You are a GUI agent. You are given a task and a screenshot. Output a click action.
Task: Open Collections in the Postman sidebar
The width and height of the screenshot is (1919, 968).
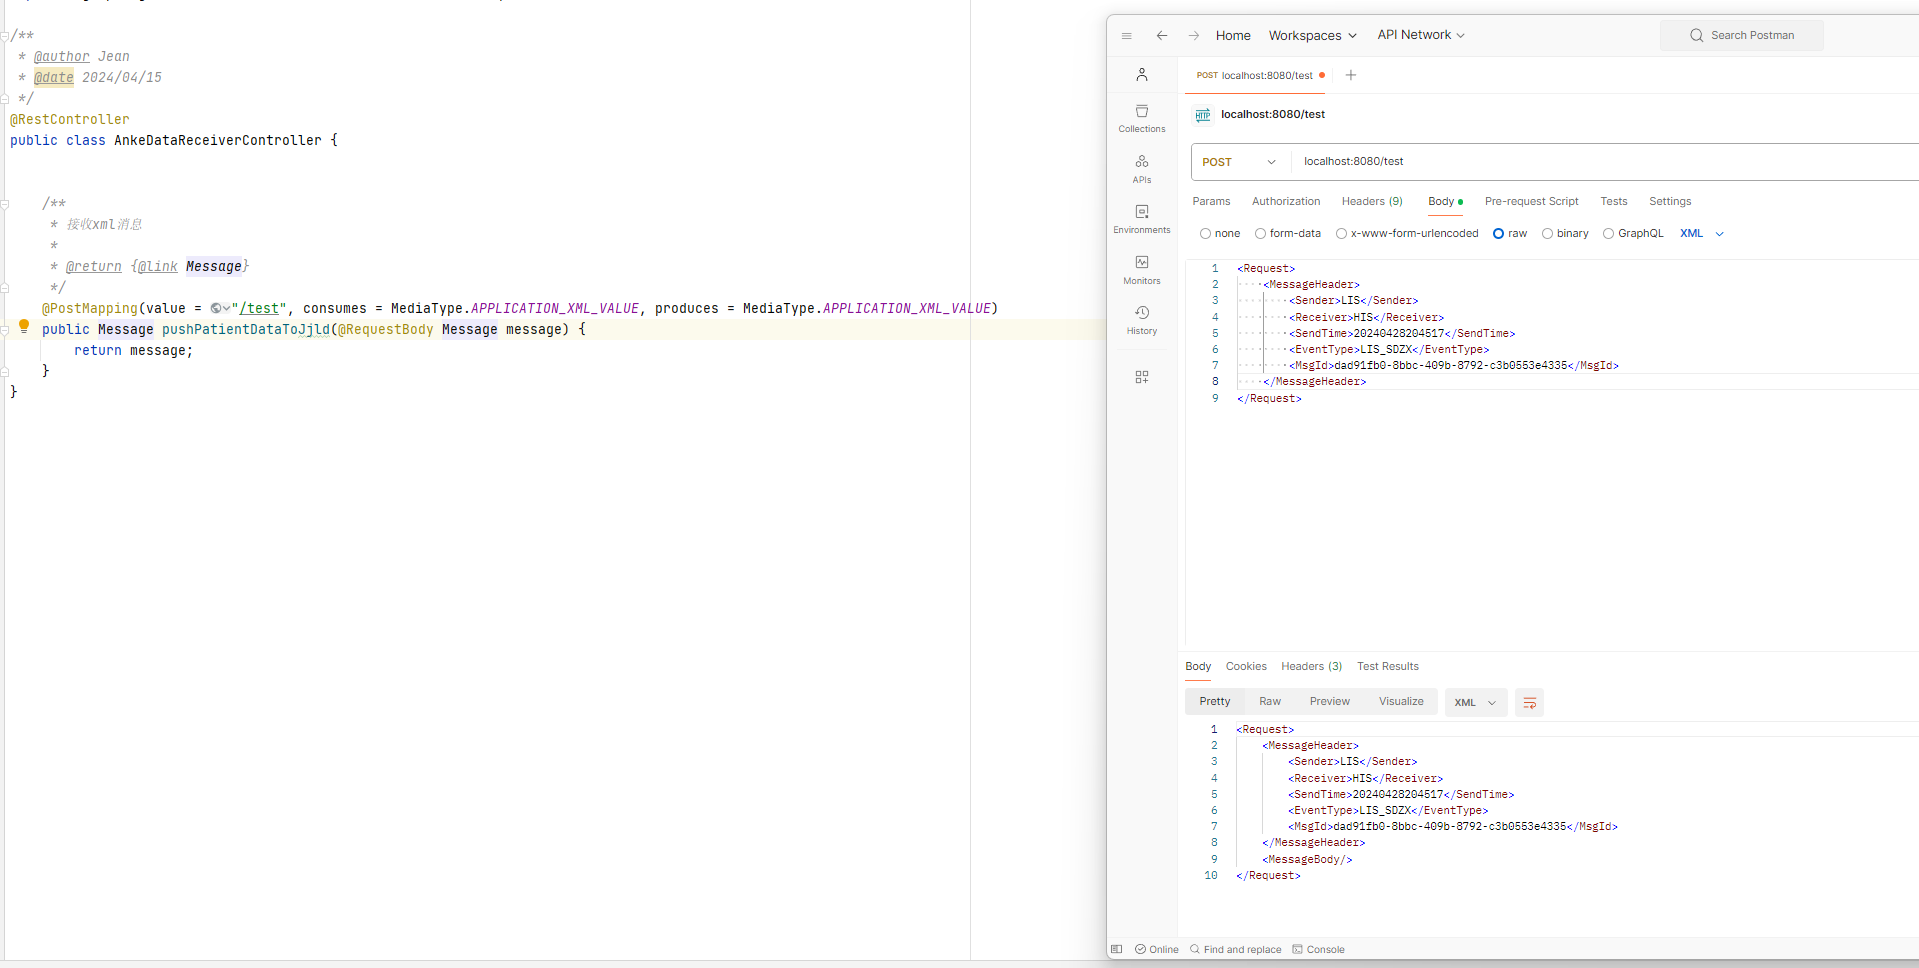[1142, 118]
